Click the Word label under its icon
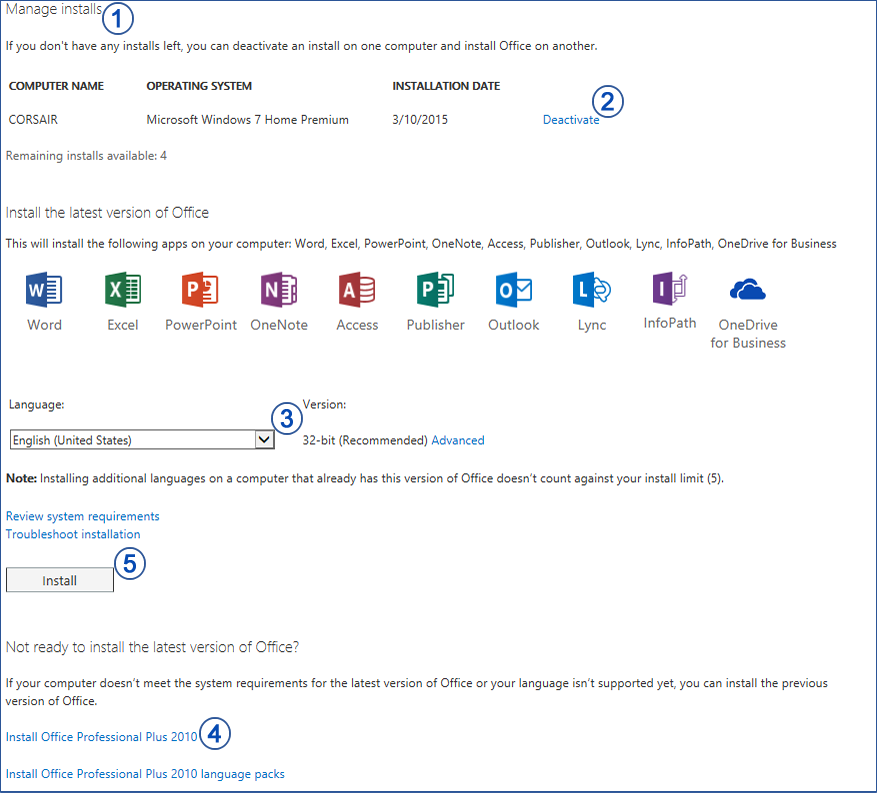The height and width of the screenshot is (794, 877). tap(44, 325)
